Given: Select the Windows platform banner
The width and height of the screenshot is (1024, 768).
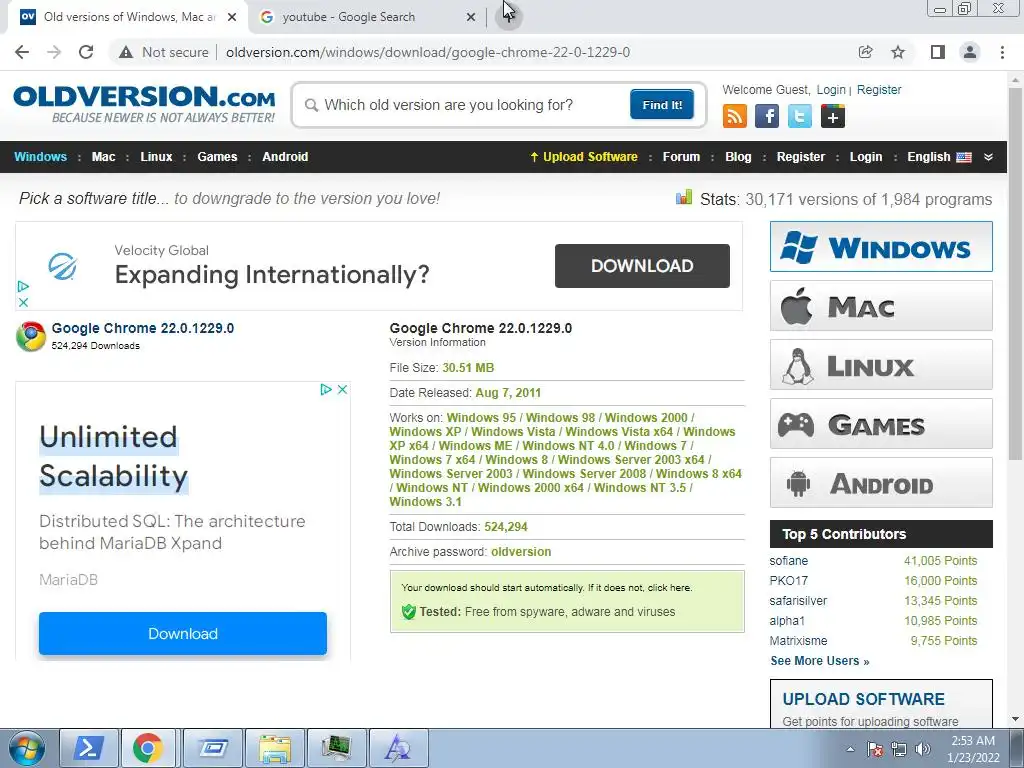Looking at the screenshot, I should point(881,247).
